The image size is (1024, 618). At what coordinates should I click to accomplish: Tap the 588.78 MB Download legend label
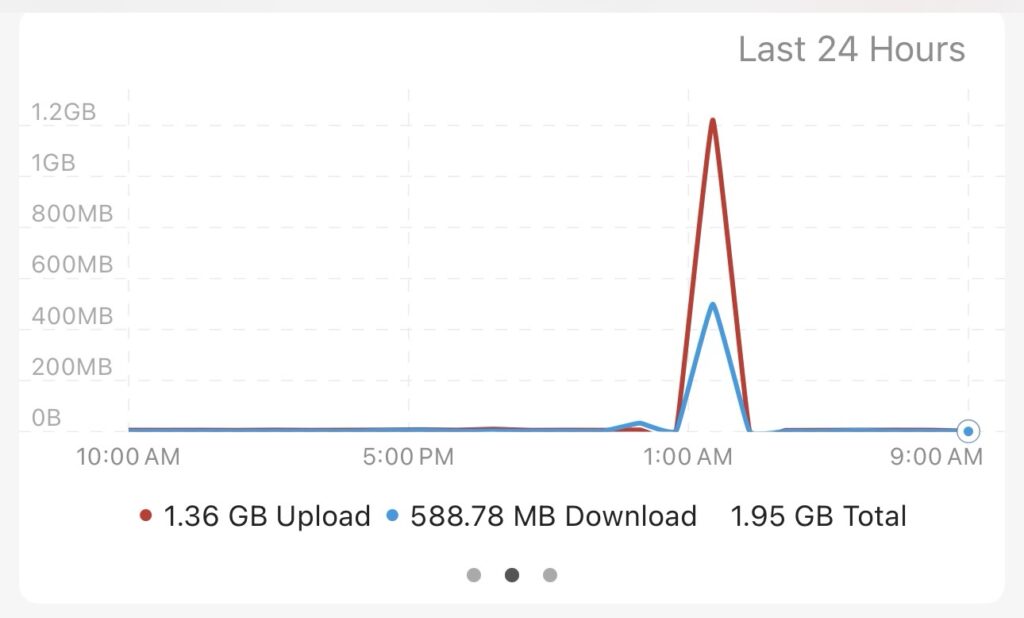point(553,516)
